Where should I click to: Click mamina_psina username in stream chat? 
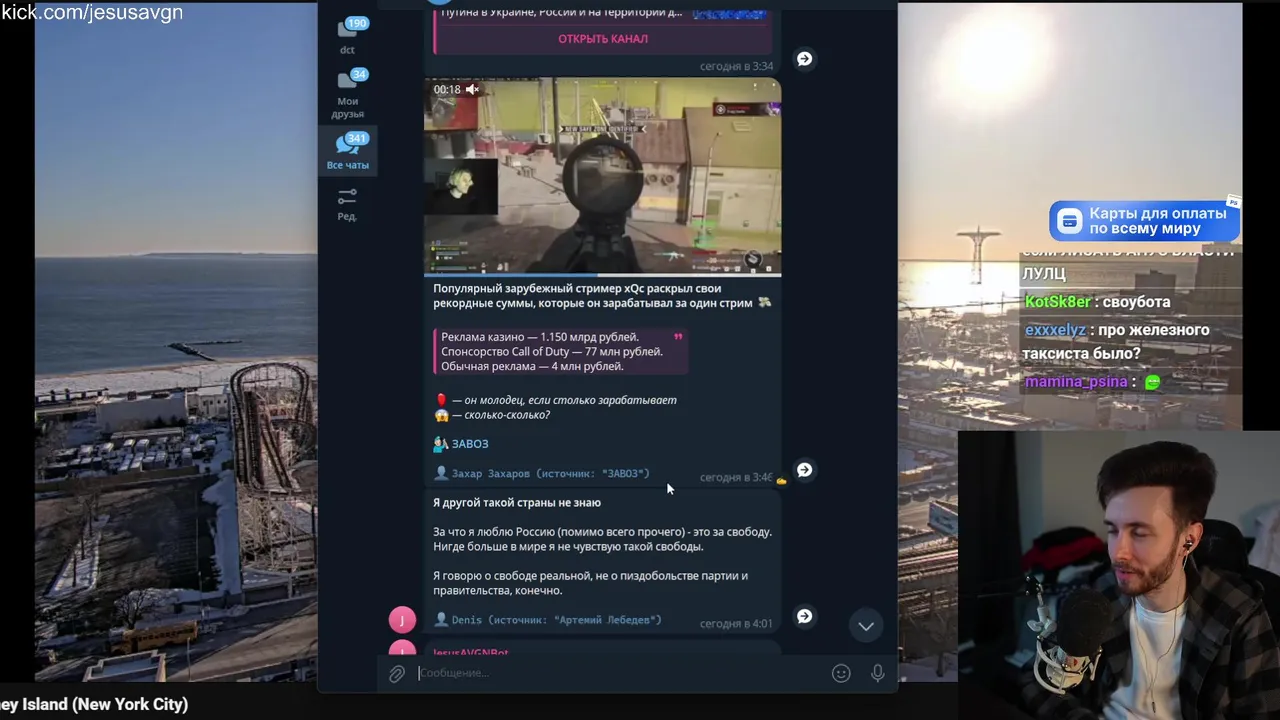tap(1076, 382)
